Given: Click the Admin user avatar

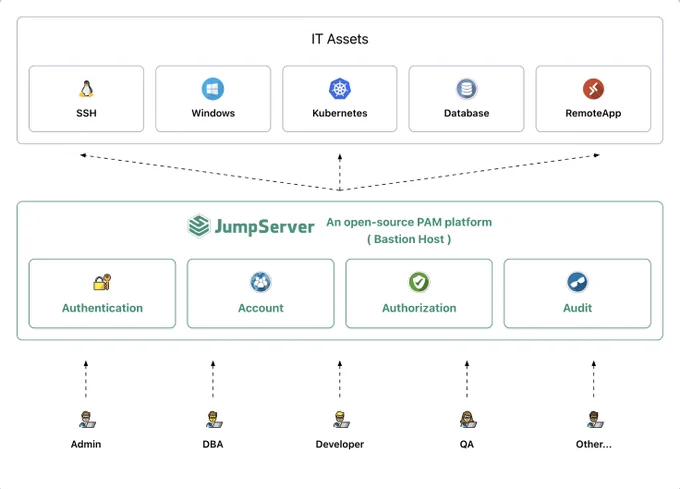Looking at the screenshot, I should pos(87,420).
